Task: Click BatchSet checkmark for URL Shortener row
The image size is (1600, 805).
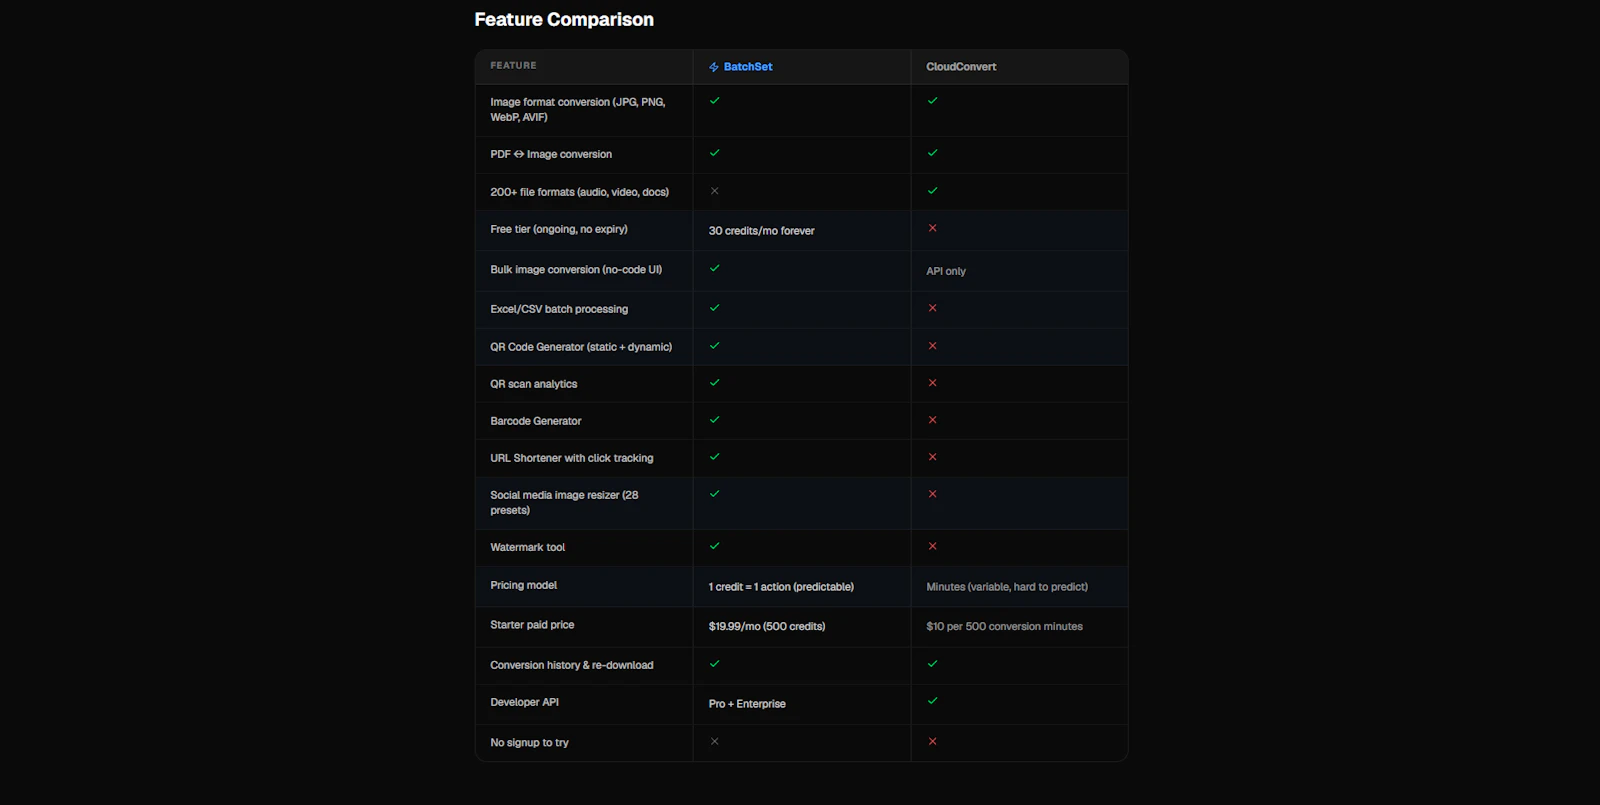Action: pyautogui.click(x=715, y=457)
